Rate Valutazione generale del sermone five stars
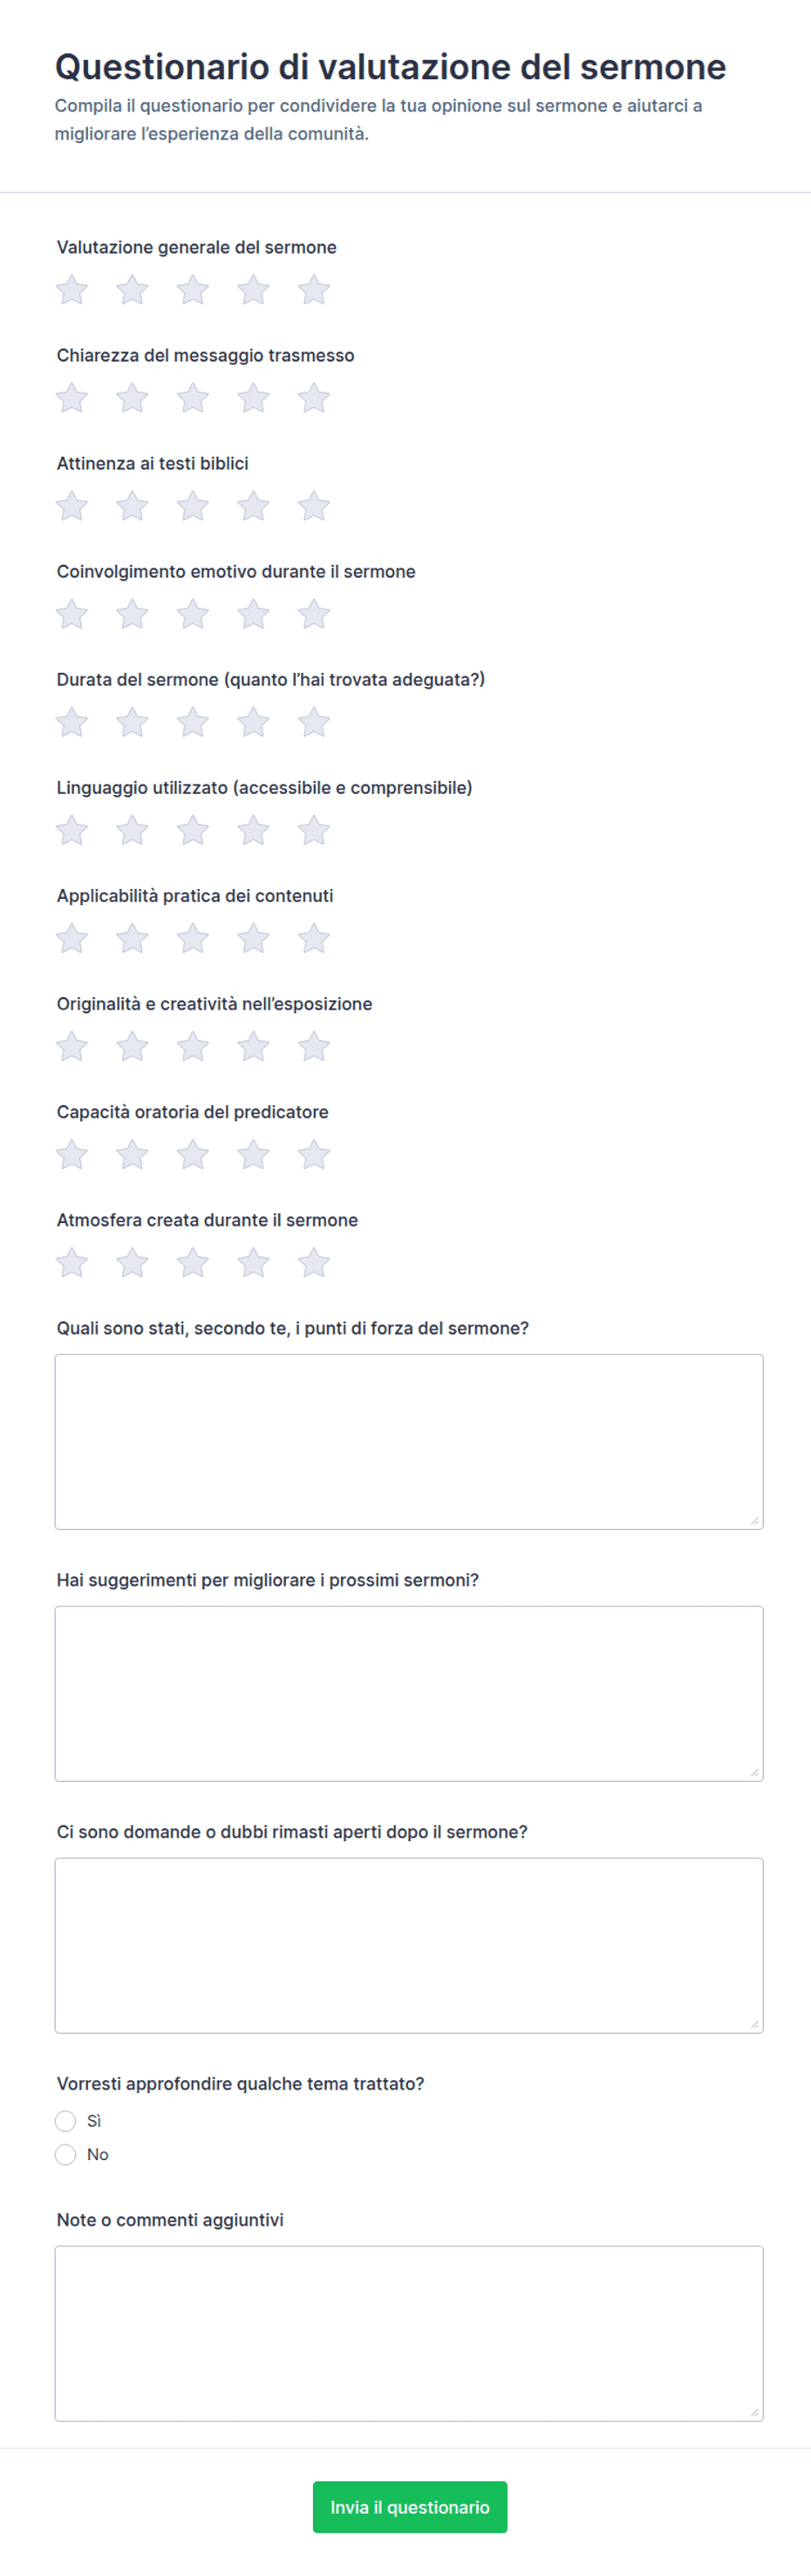This screenshot has width=811, height=2576. point(314,290)
